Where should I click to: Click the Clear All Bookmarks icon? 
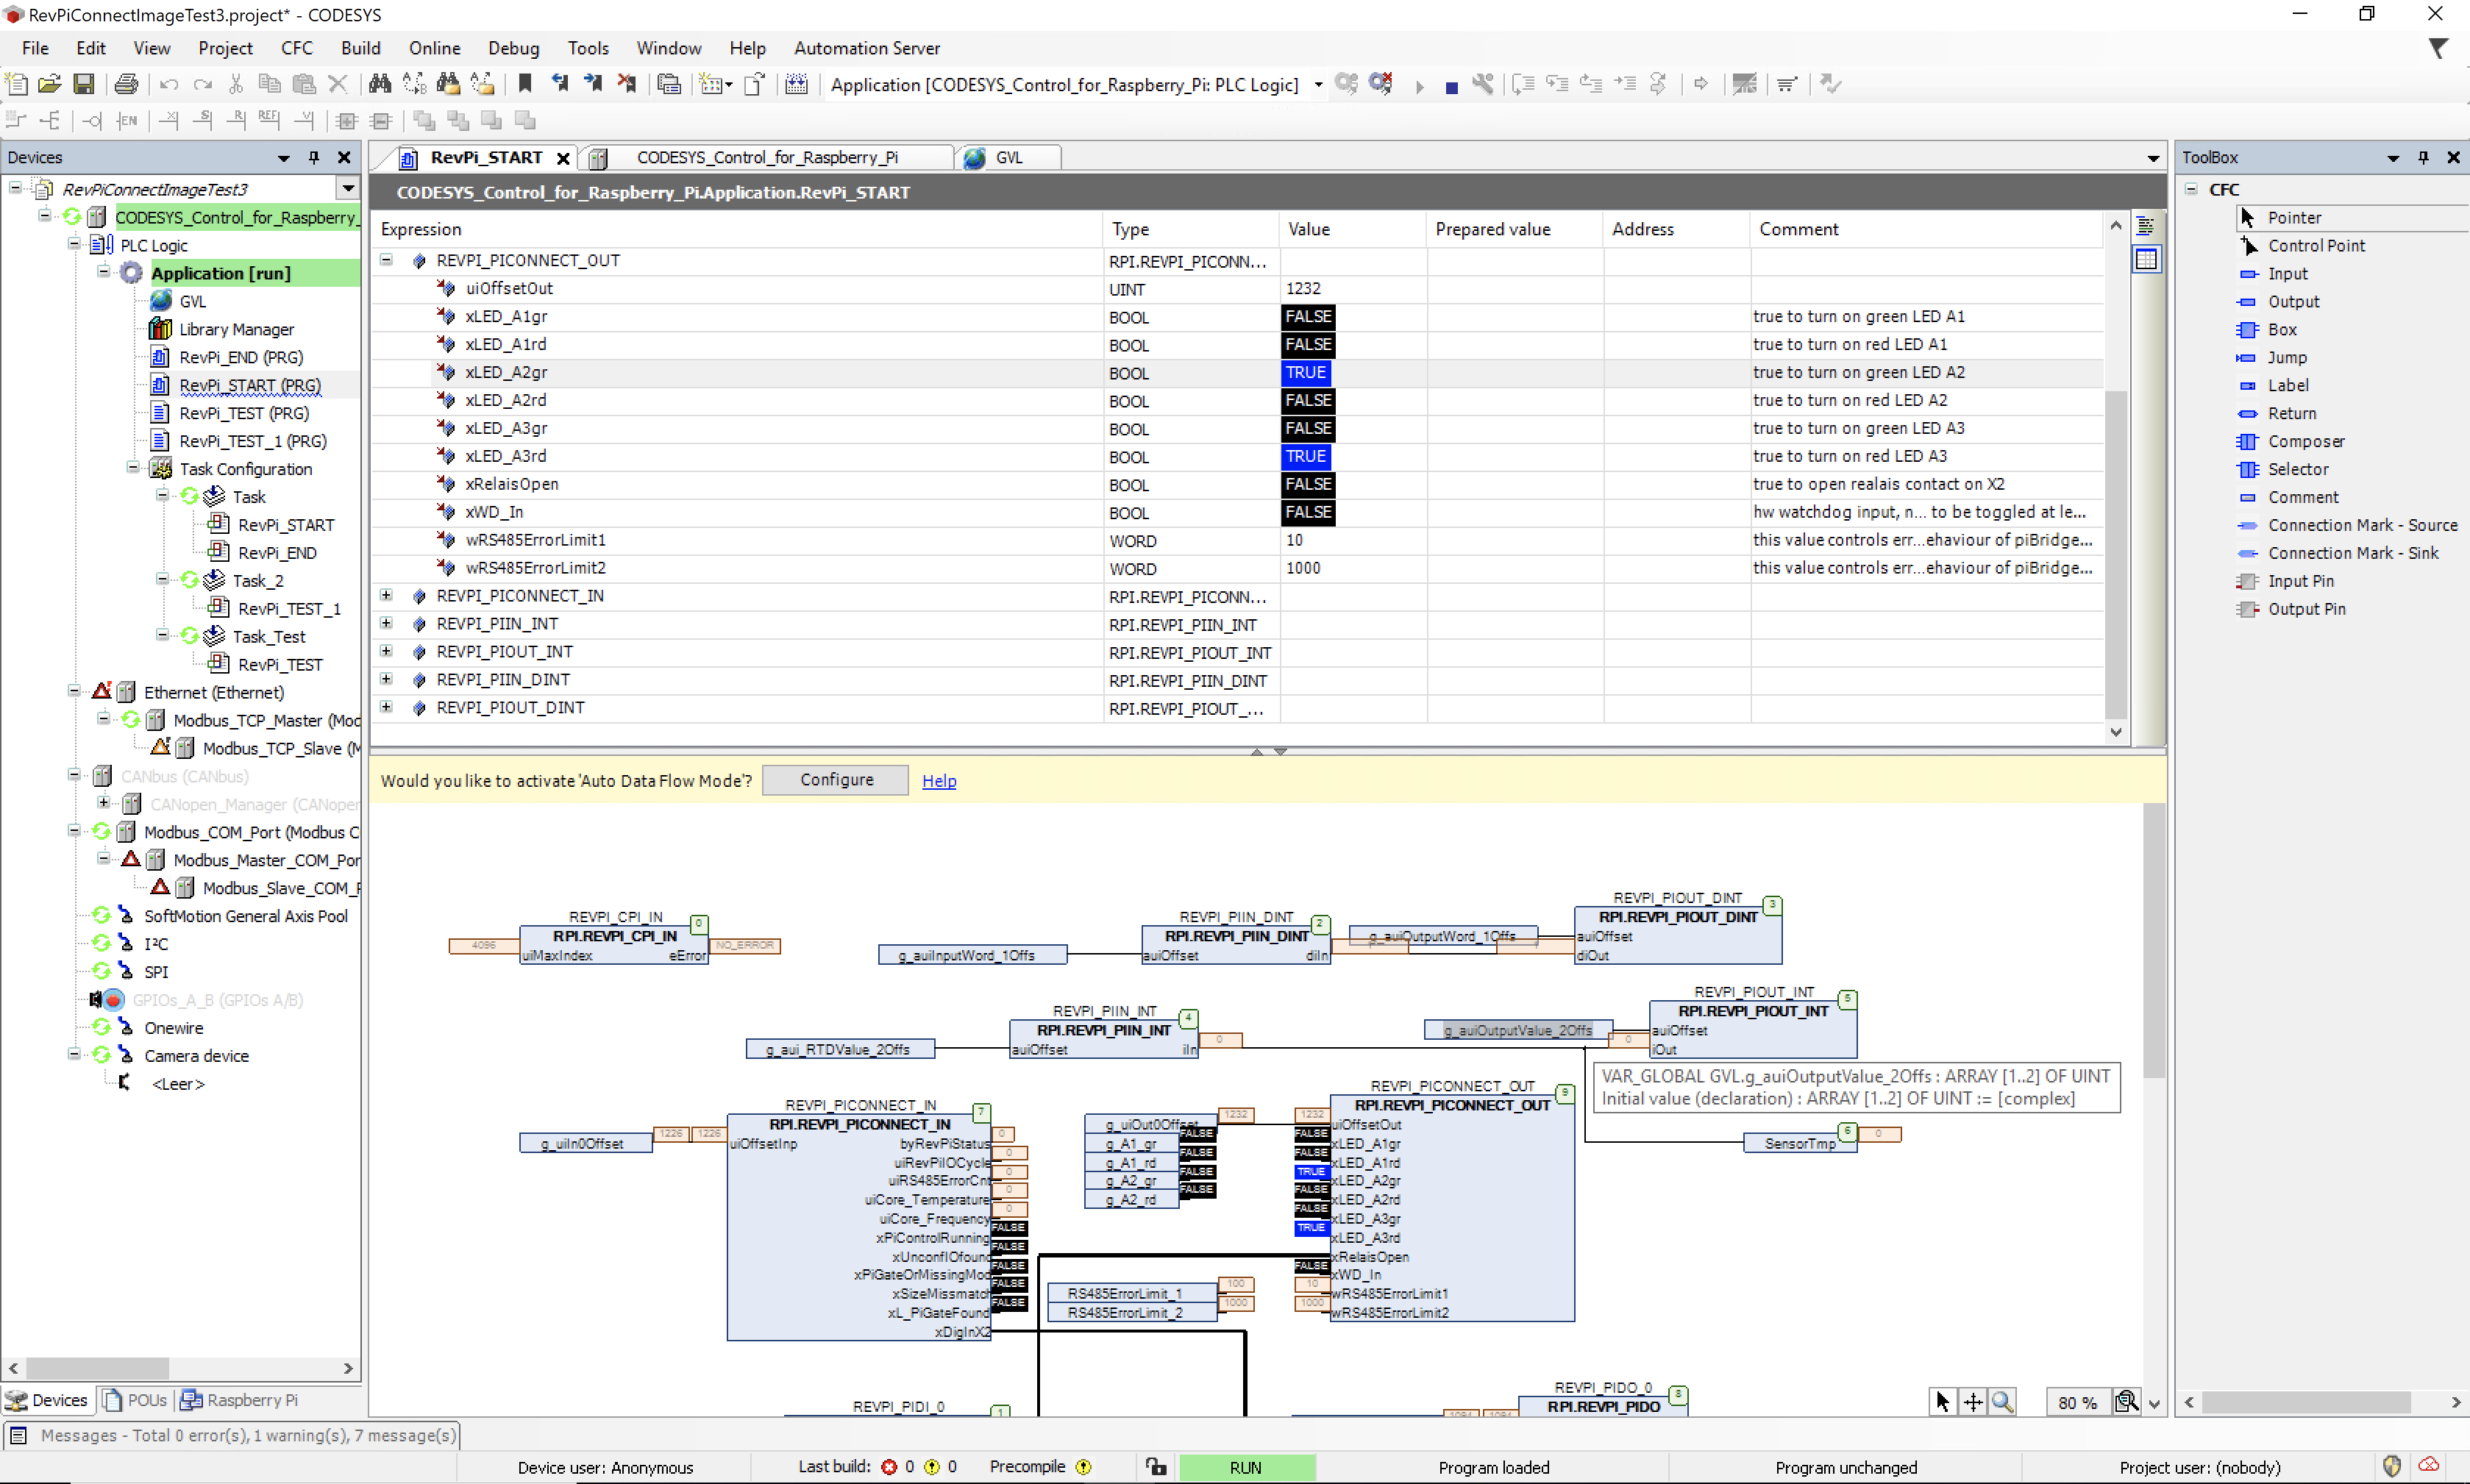(x=627, y=84)
